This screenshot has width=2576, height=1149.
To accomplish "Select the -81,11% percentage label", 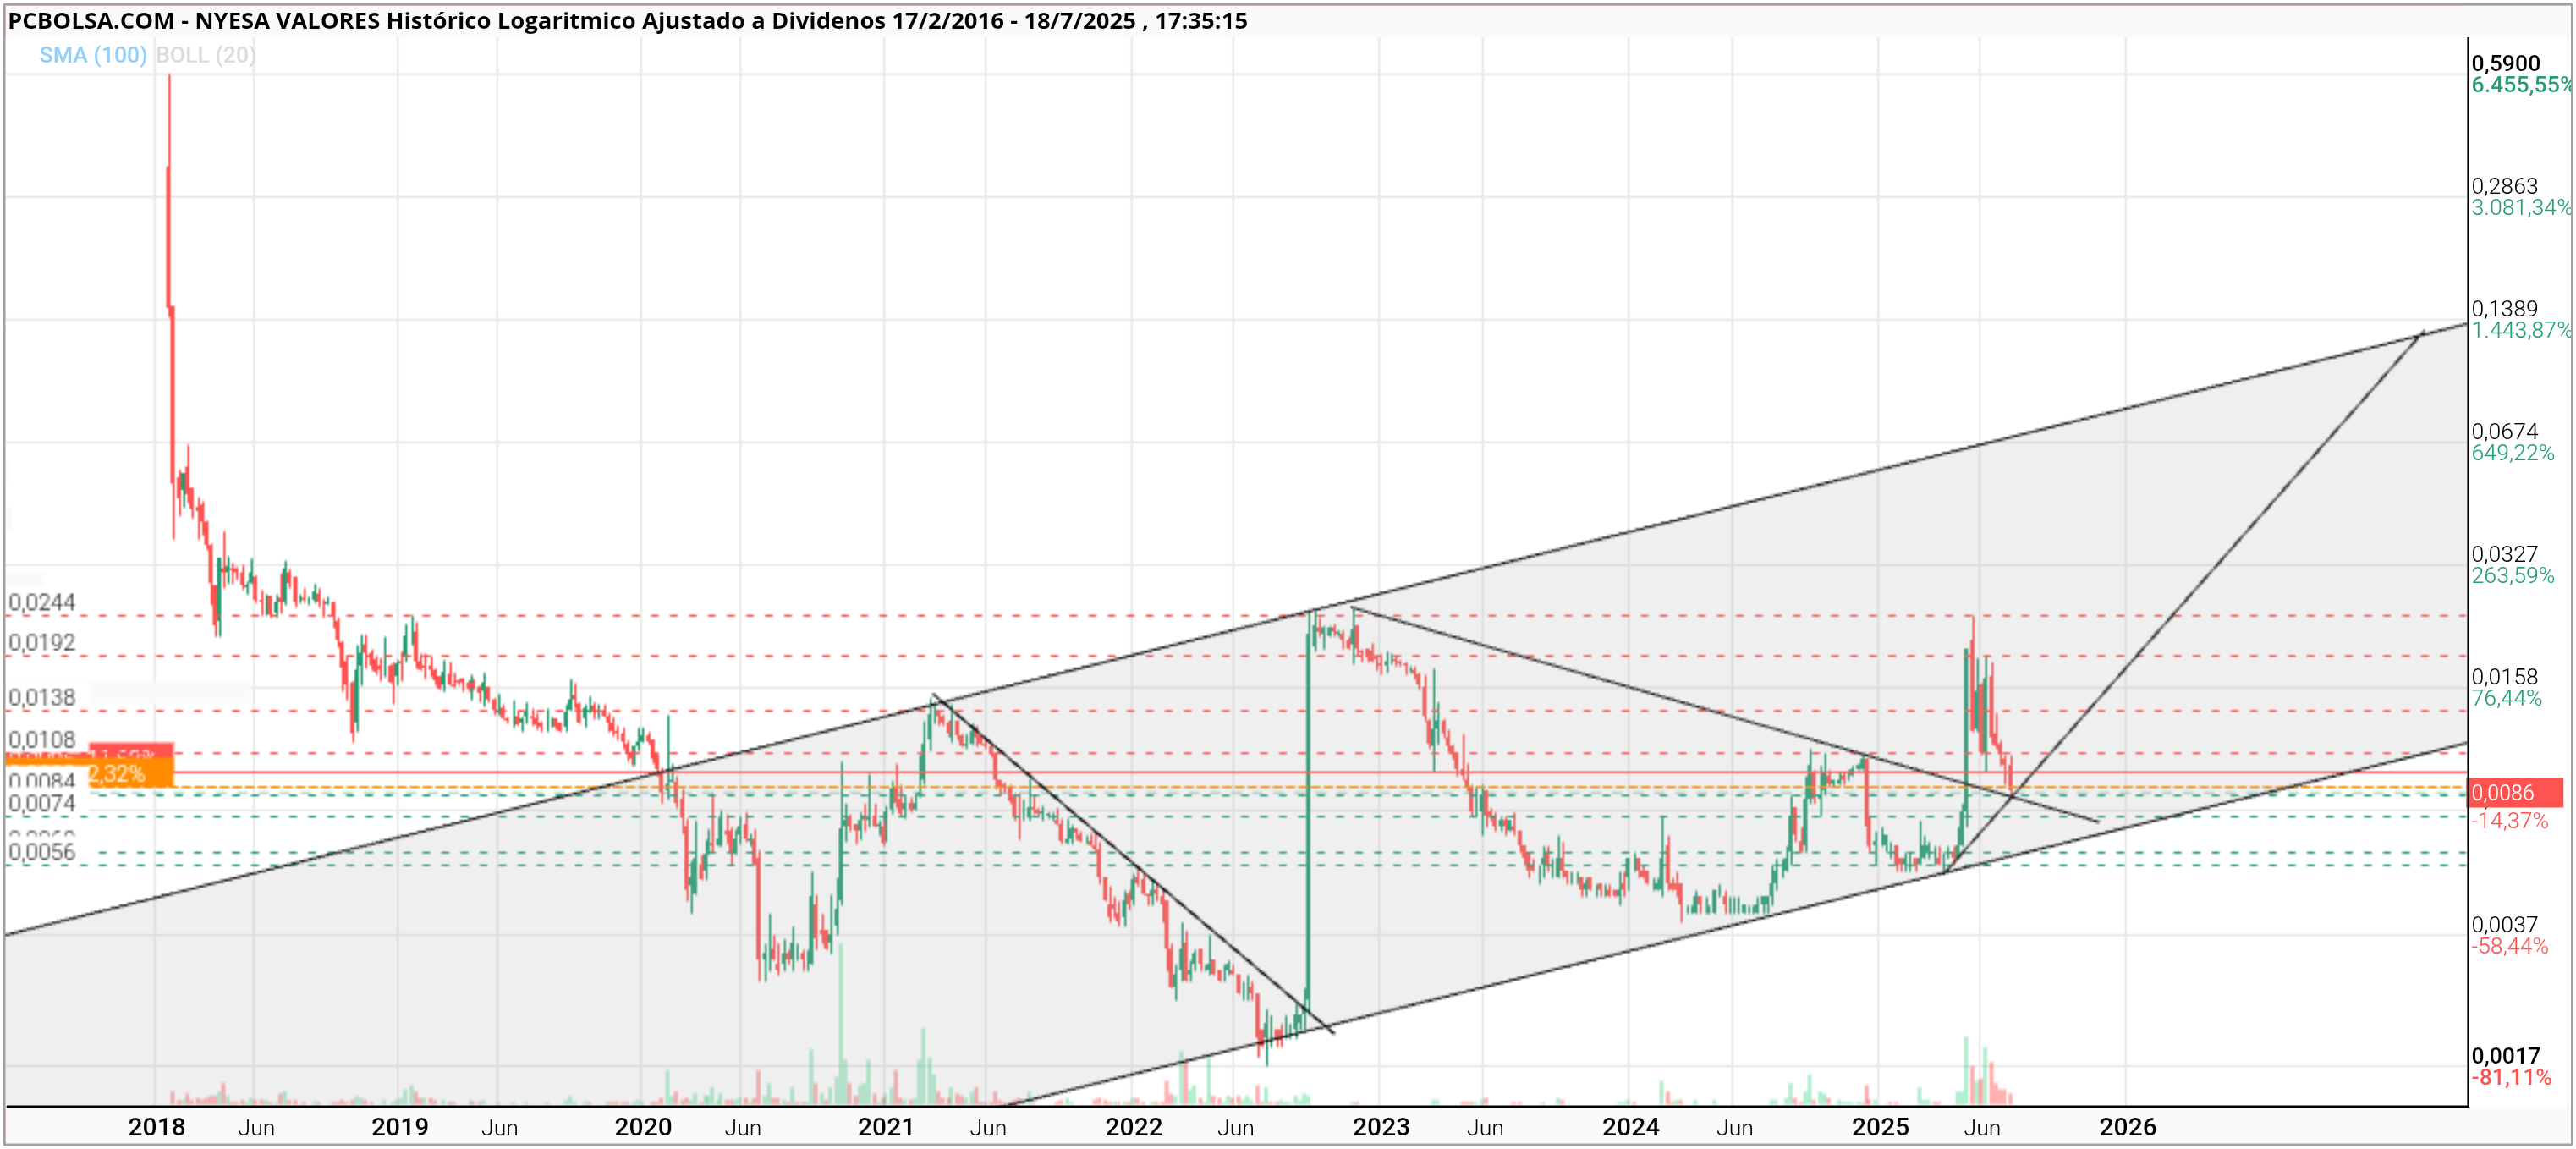I will [2511, 1078].
